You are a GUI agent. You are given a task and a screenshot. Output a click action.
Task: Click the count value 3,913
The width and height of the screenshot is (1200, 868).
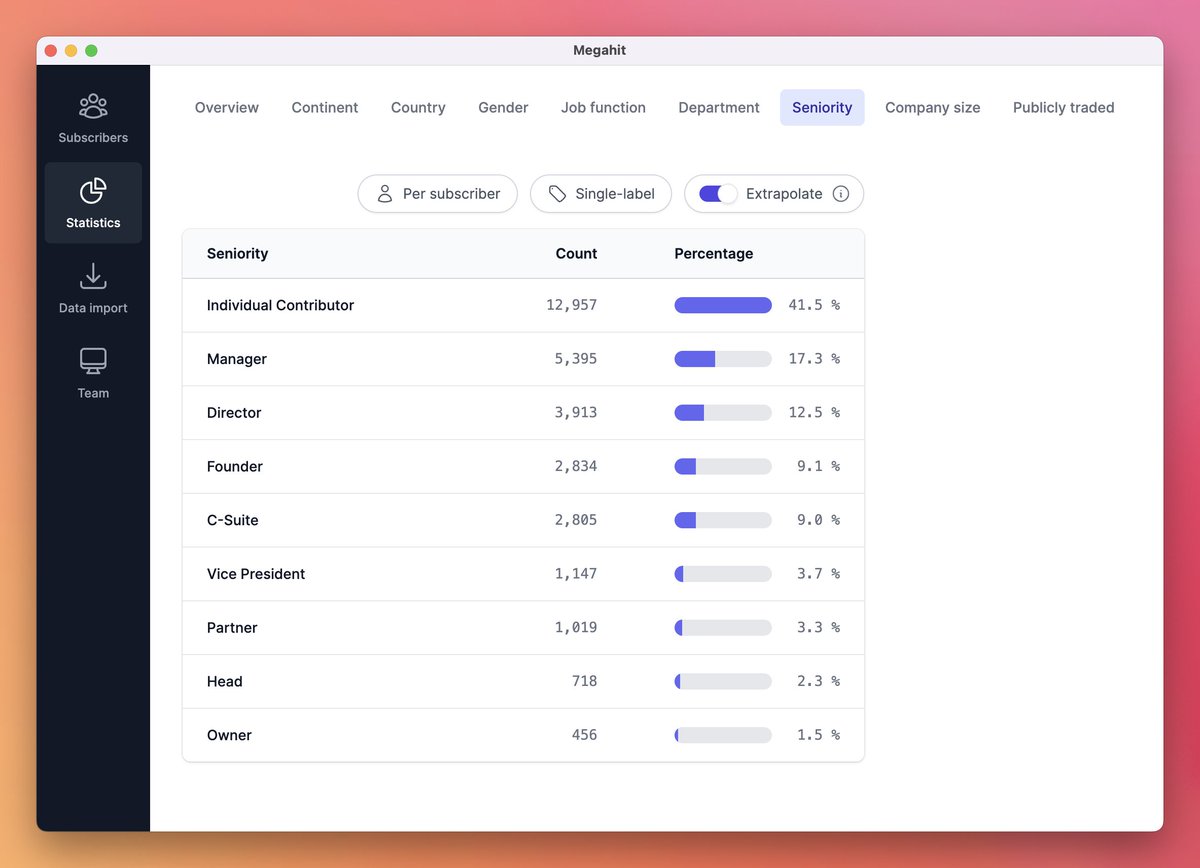(576, 413)
